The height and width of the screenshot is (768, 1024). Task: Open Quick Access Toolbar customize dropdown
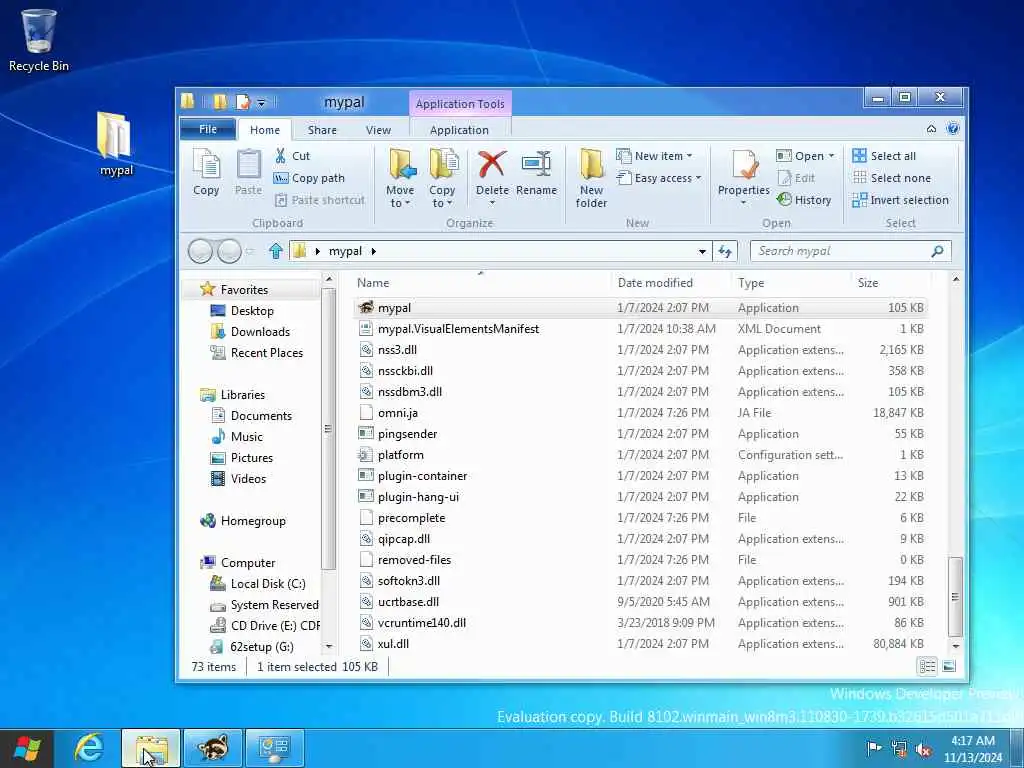261,103
